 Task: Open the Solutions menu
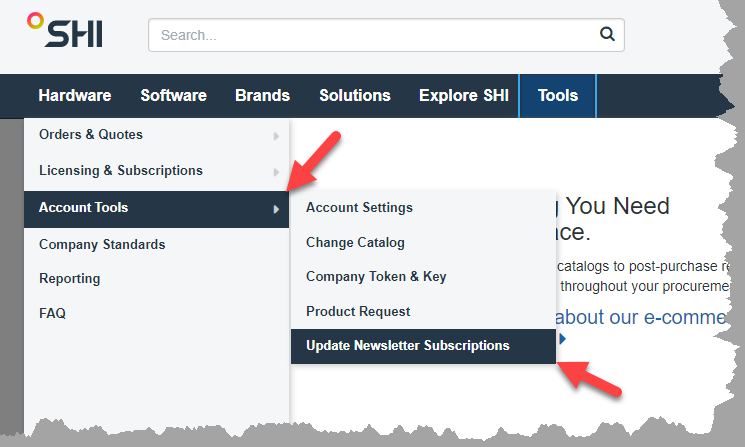tap(354, 95)
